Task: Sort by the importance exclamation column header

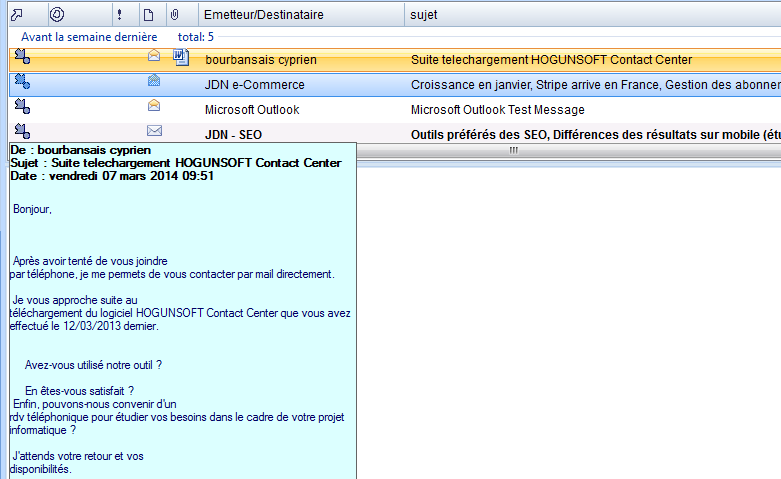Action: tap(120, 15)
